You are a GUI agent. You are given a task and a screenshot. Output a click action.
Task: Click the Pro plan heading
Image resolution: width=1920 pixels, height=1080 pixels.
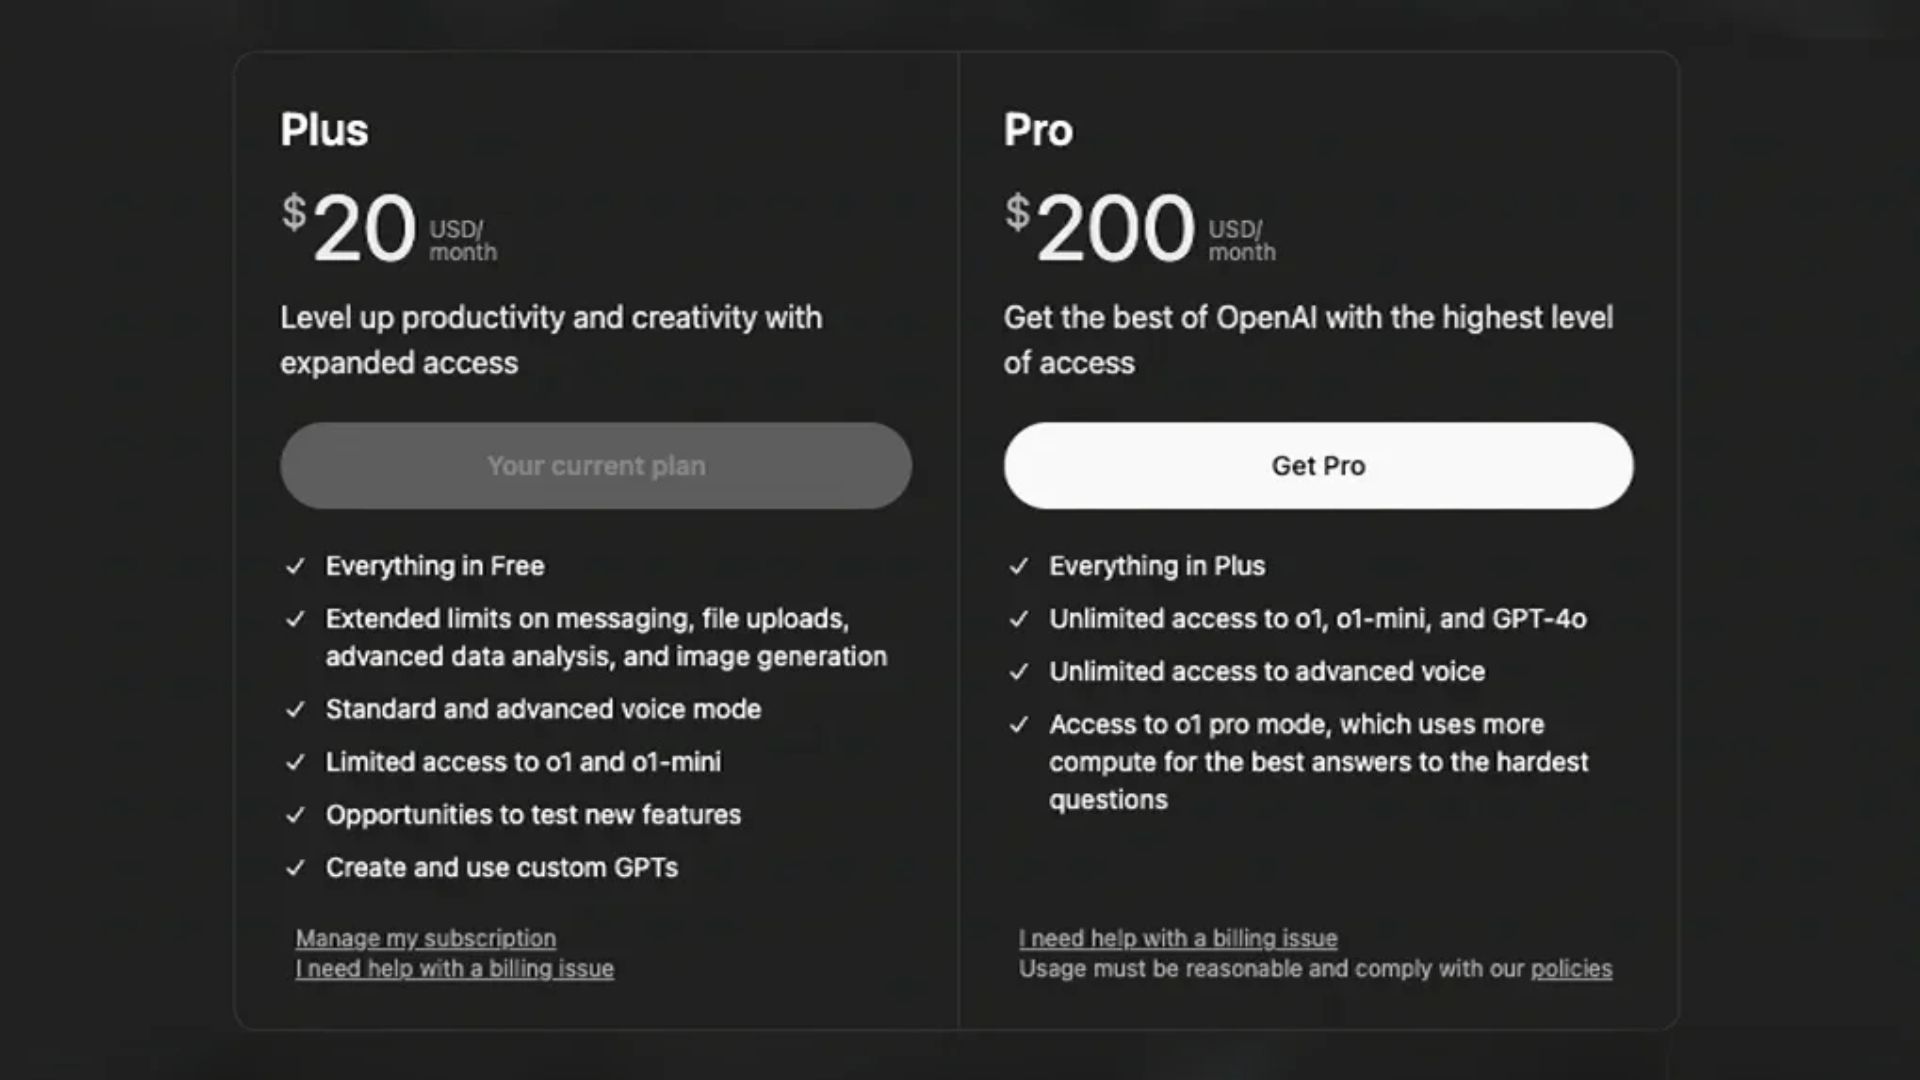[x=1038, y=129]
